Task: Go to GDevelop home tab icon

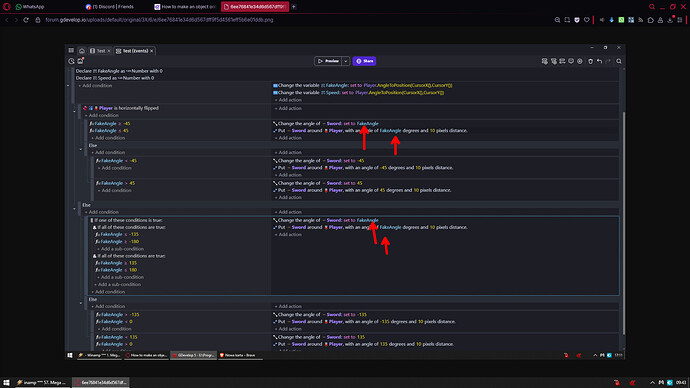Action: coord(82,51)
